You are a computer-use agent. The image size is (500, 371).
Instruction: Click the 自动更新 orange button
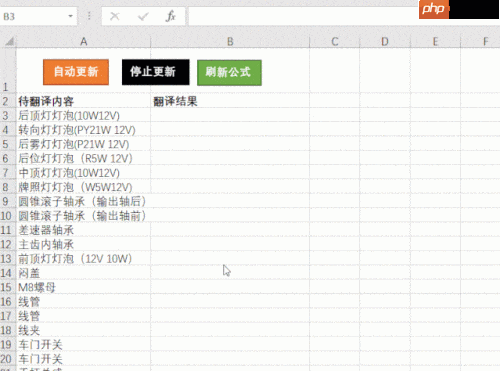[76, 72]
